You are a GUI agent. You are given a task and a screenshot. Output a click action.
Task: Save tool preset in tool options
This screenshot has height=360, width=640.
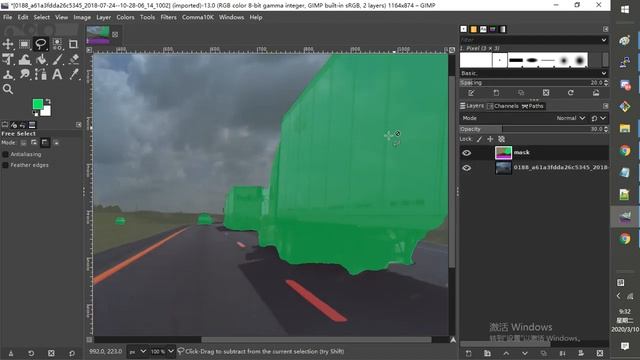(x=11, y=353)
